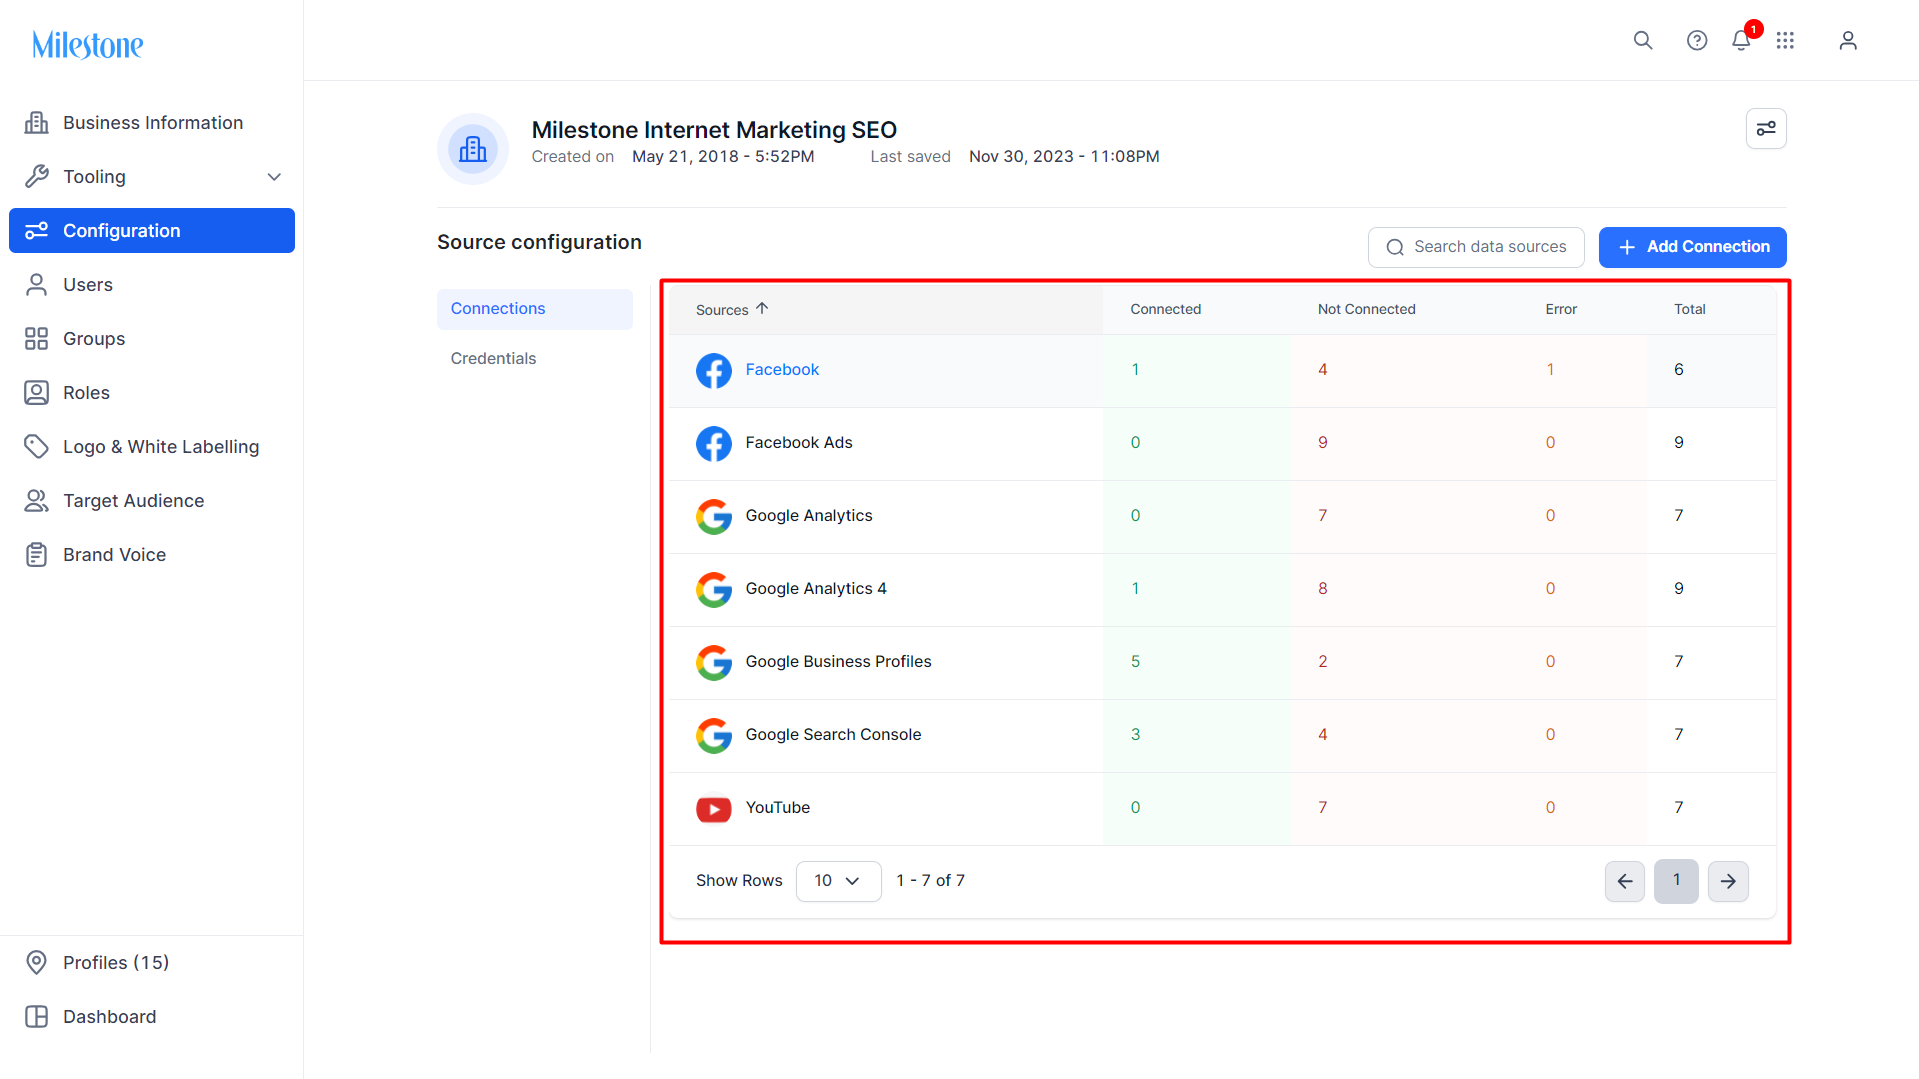Click Facebook Ads not connected count 9

(x=1323, y=443)
